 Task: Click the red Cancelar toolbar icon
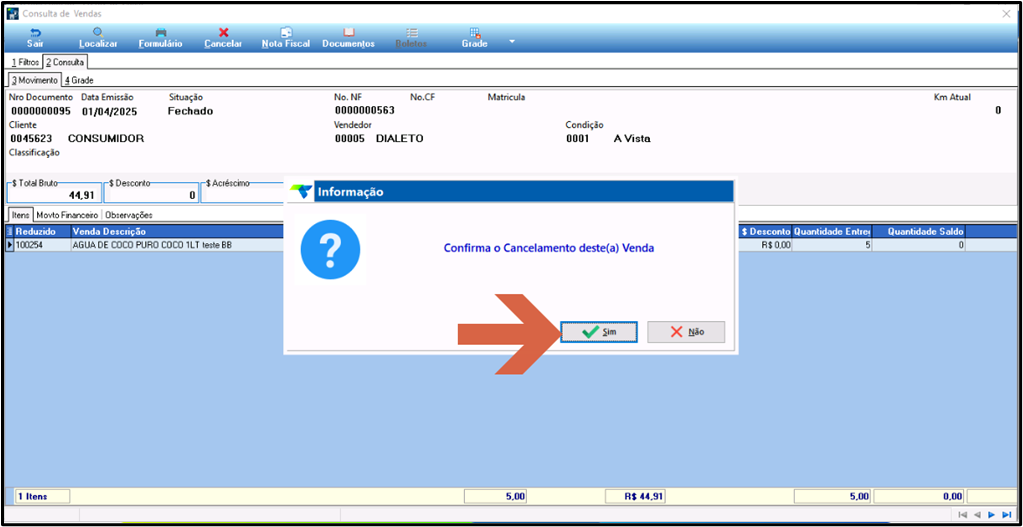[223, 38]
